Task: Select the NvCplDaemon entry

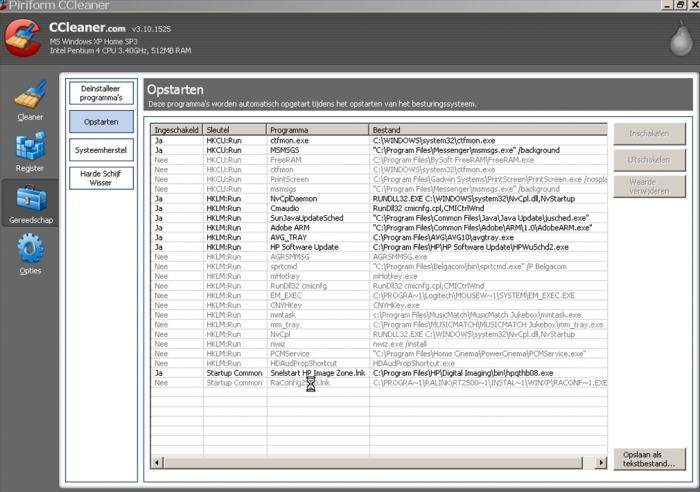Action: click(379, 199)
